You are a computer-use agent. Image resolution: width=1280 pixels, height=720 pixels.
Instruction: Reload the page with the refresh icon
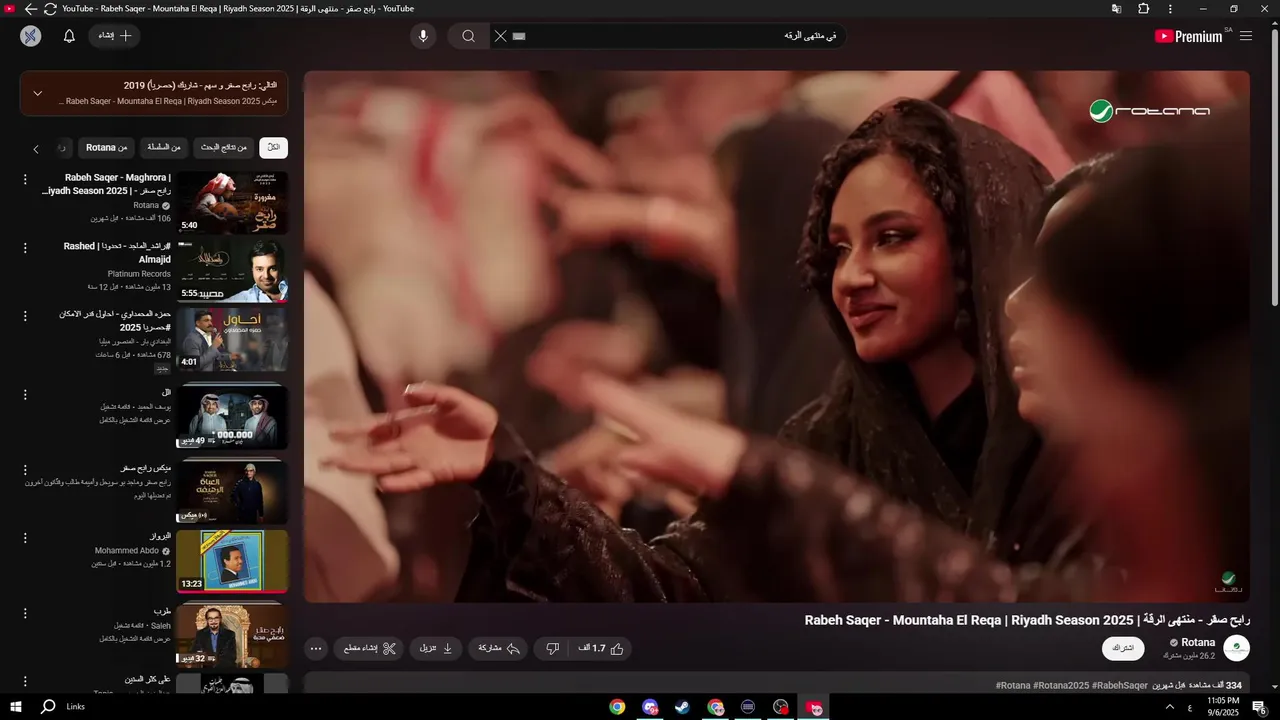tap(50, 9)
